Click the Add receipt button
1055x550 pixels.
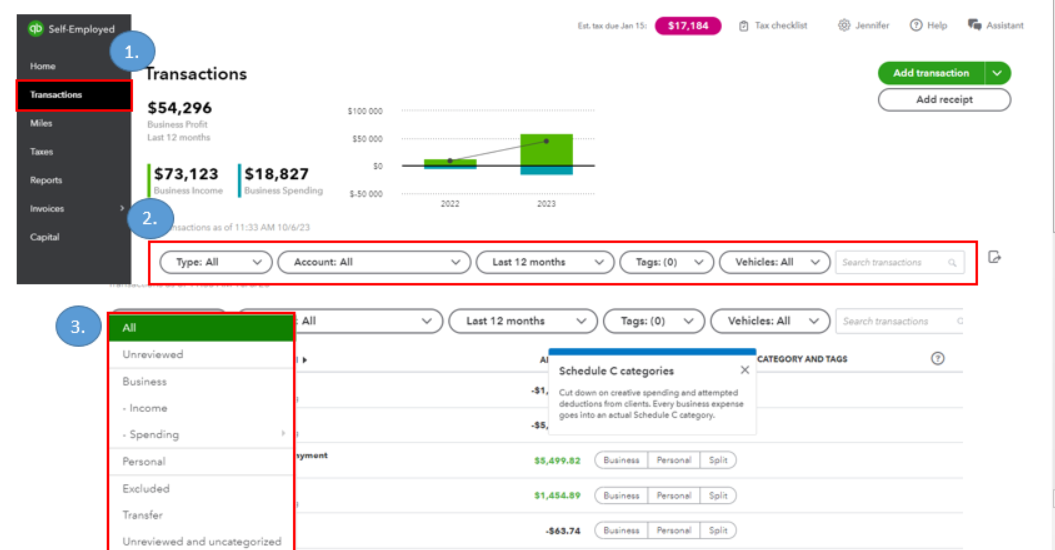[x=944, y=100]
